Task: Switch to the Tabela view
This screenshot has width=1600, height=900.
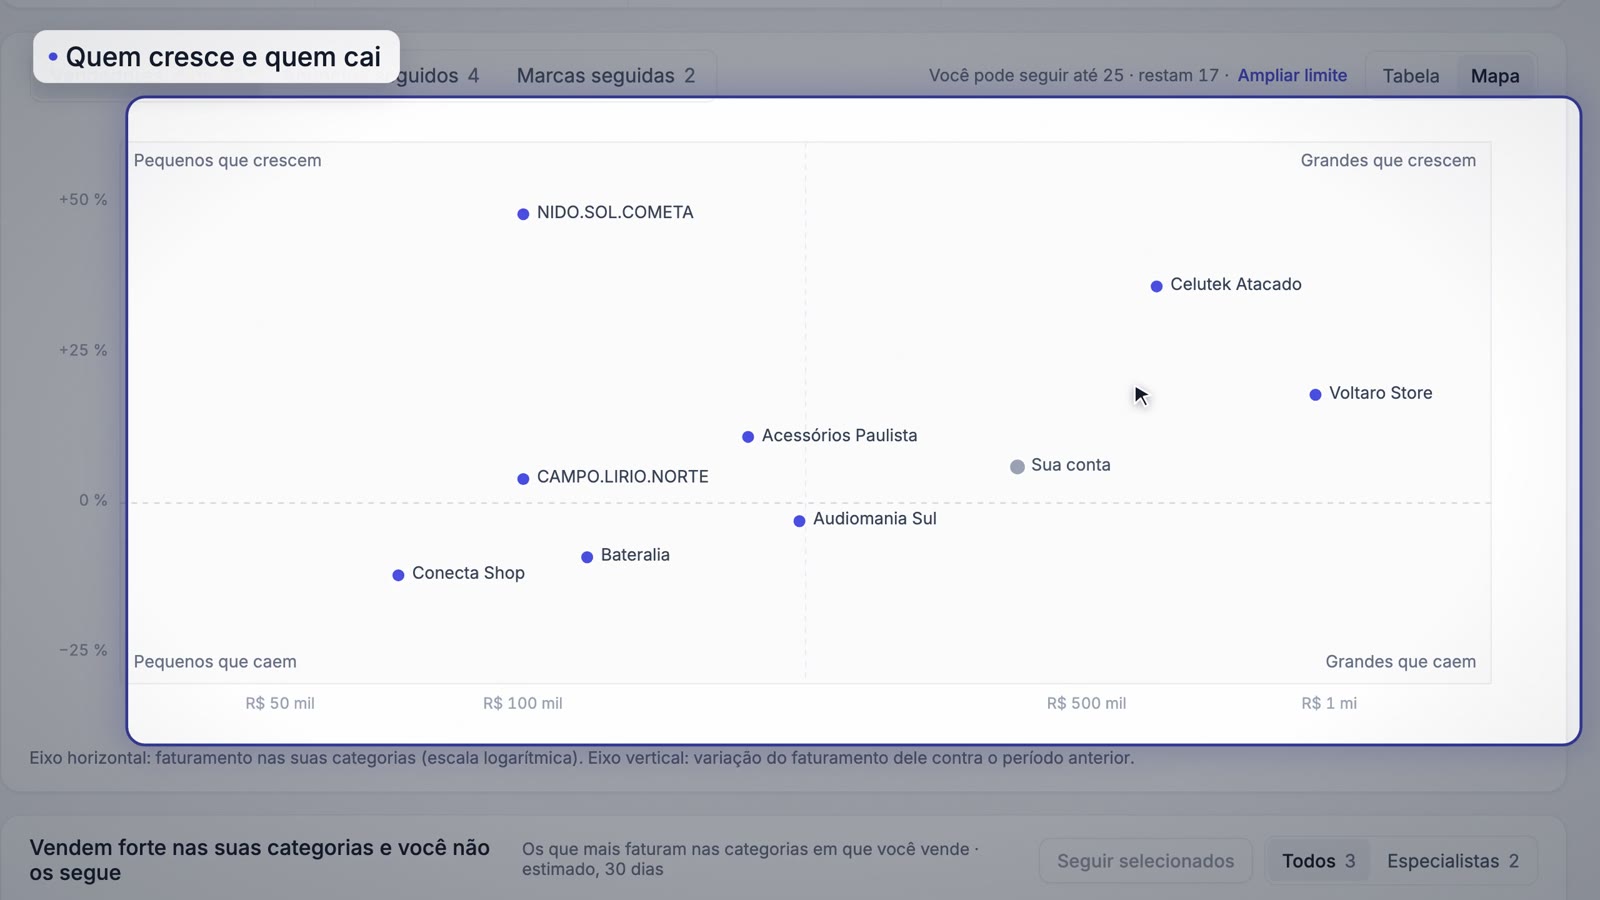Action: click(x=1411, y=76)
